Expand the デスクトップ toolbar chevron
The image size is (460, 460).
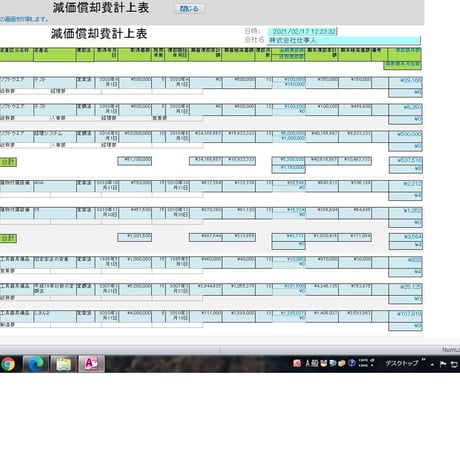pyautogui.click(x=423, y=360)
